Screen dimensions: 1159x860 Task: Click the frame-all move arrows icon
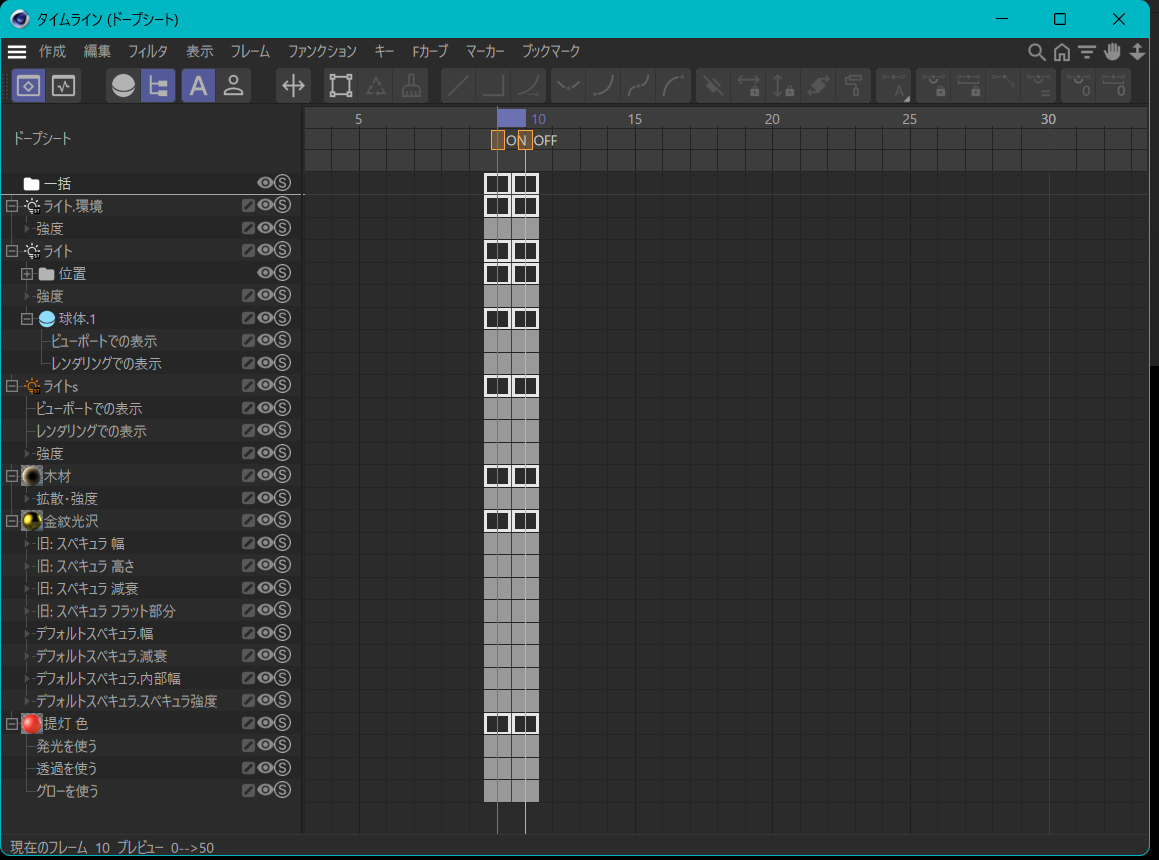click(x=293, y=86)
